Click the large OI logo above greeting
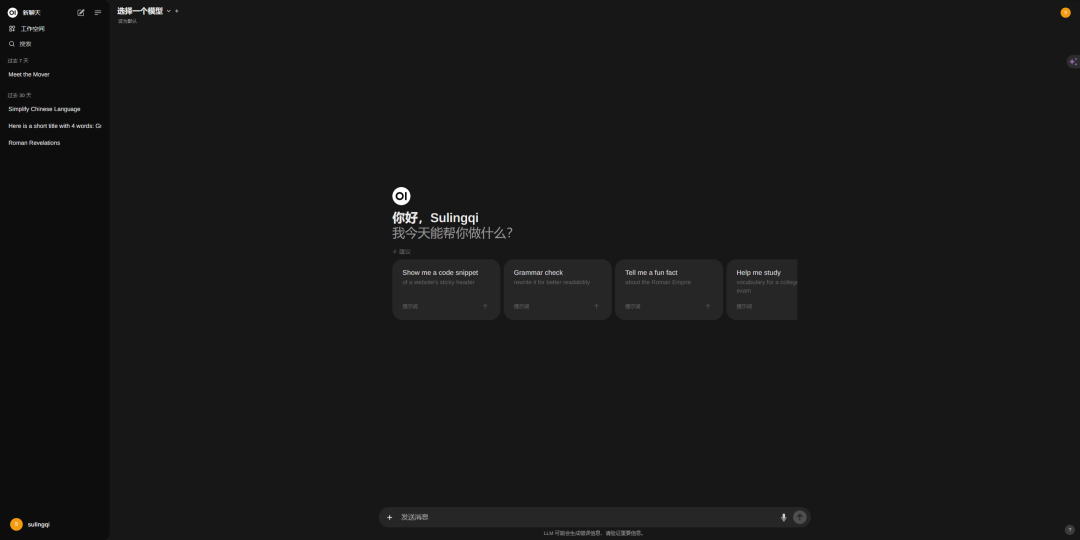Viewport: 1080px width, 540px height. [402, 196]
